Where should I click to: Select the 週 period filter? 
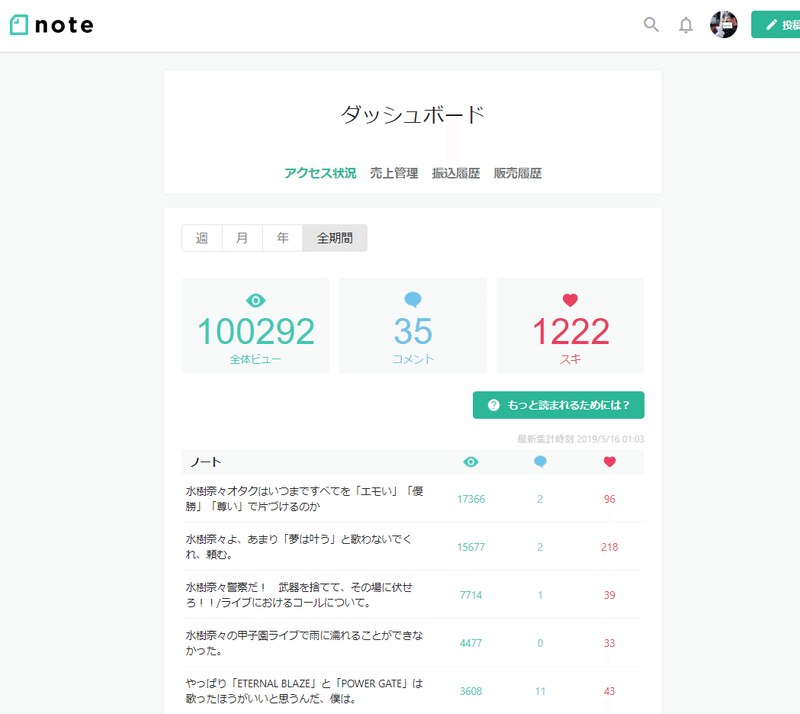click(x=202, y=238)
